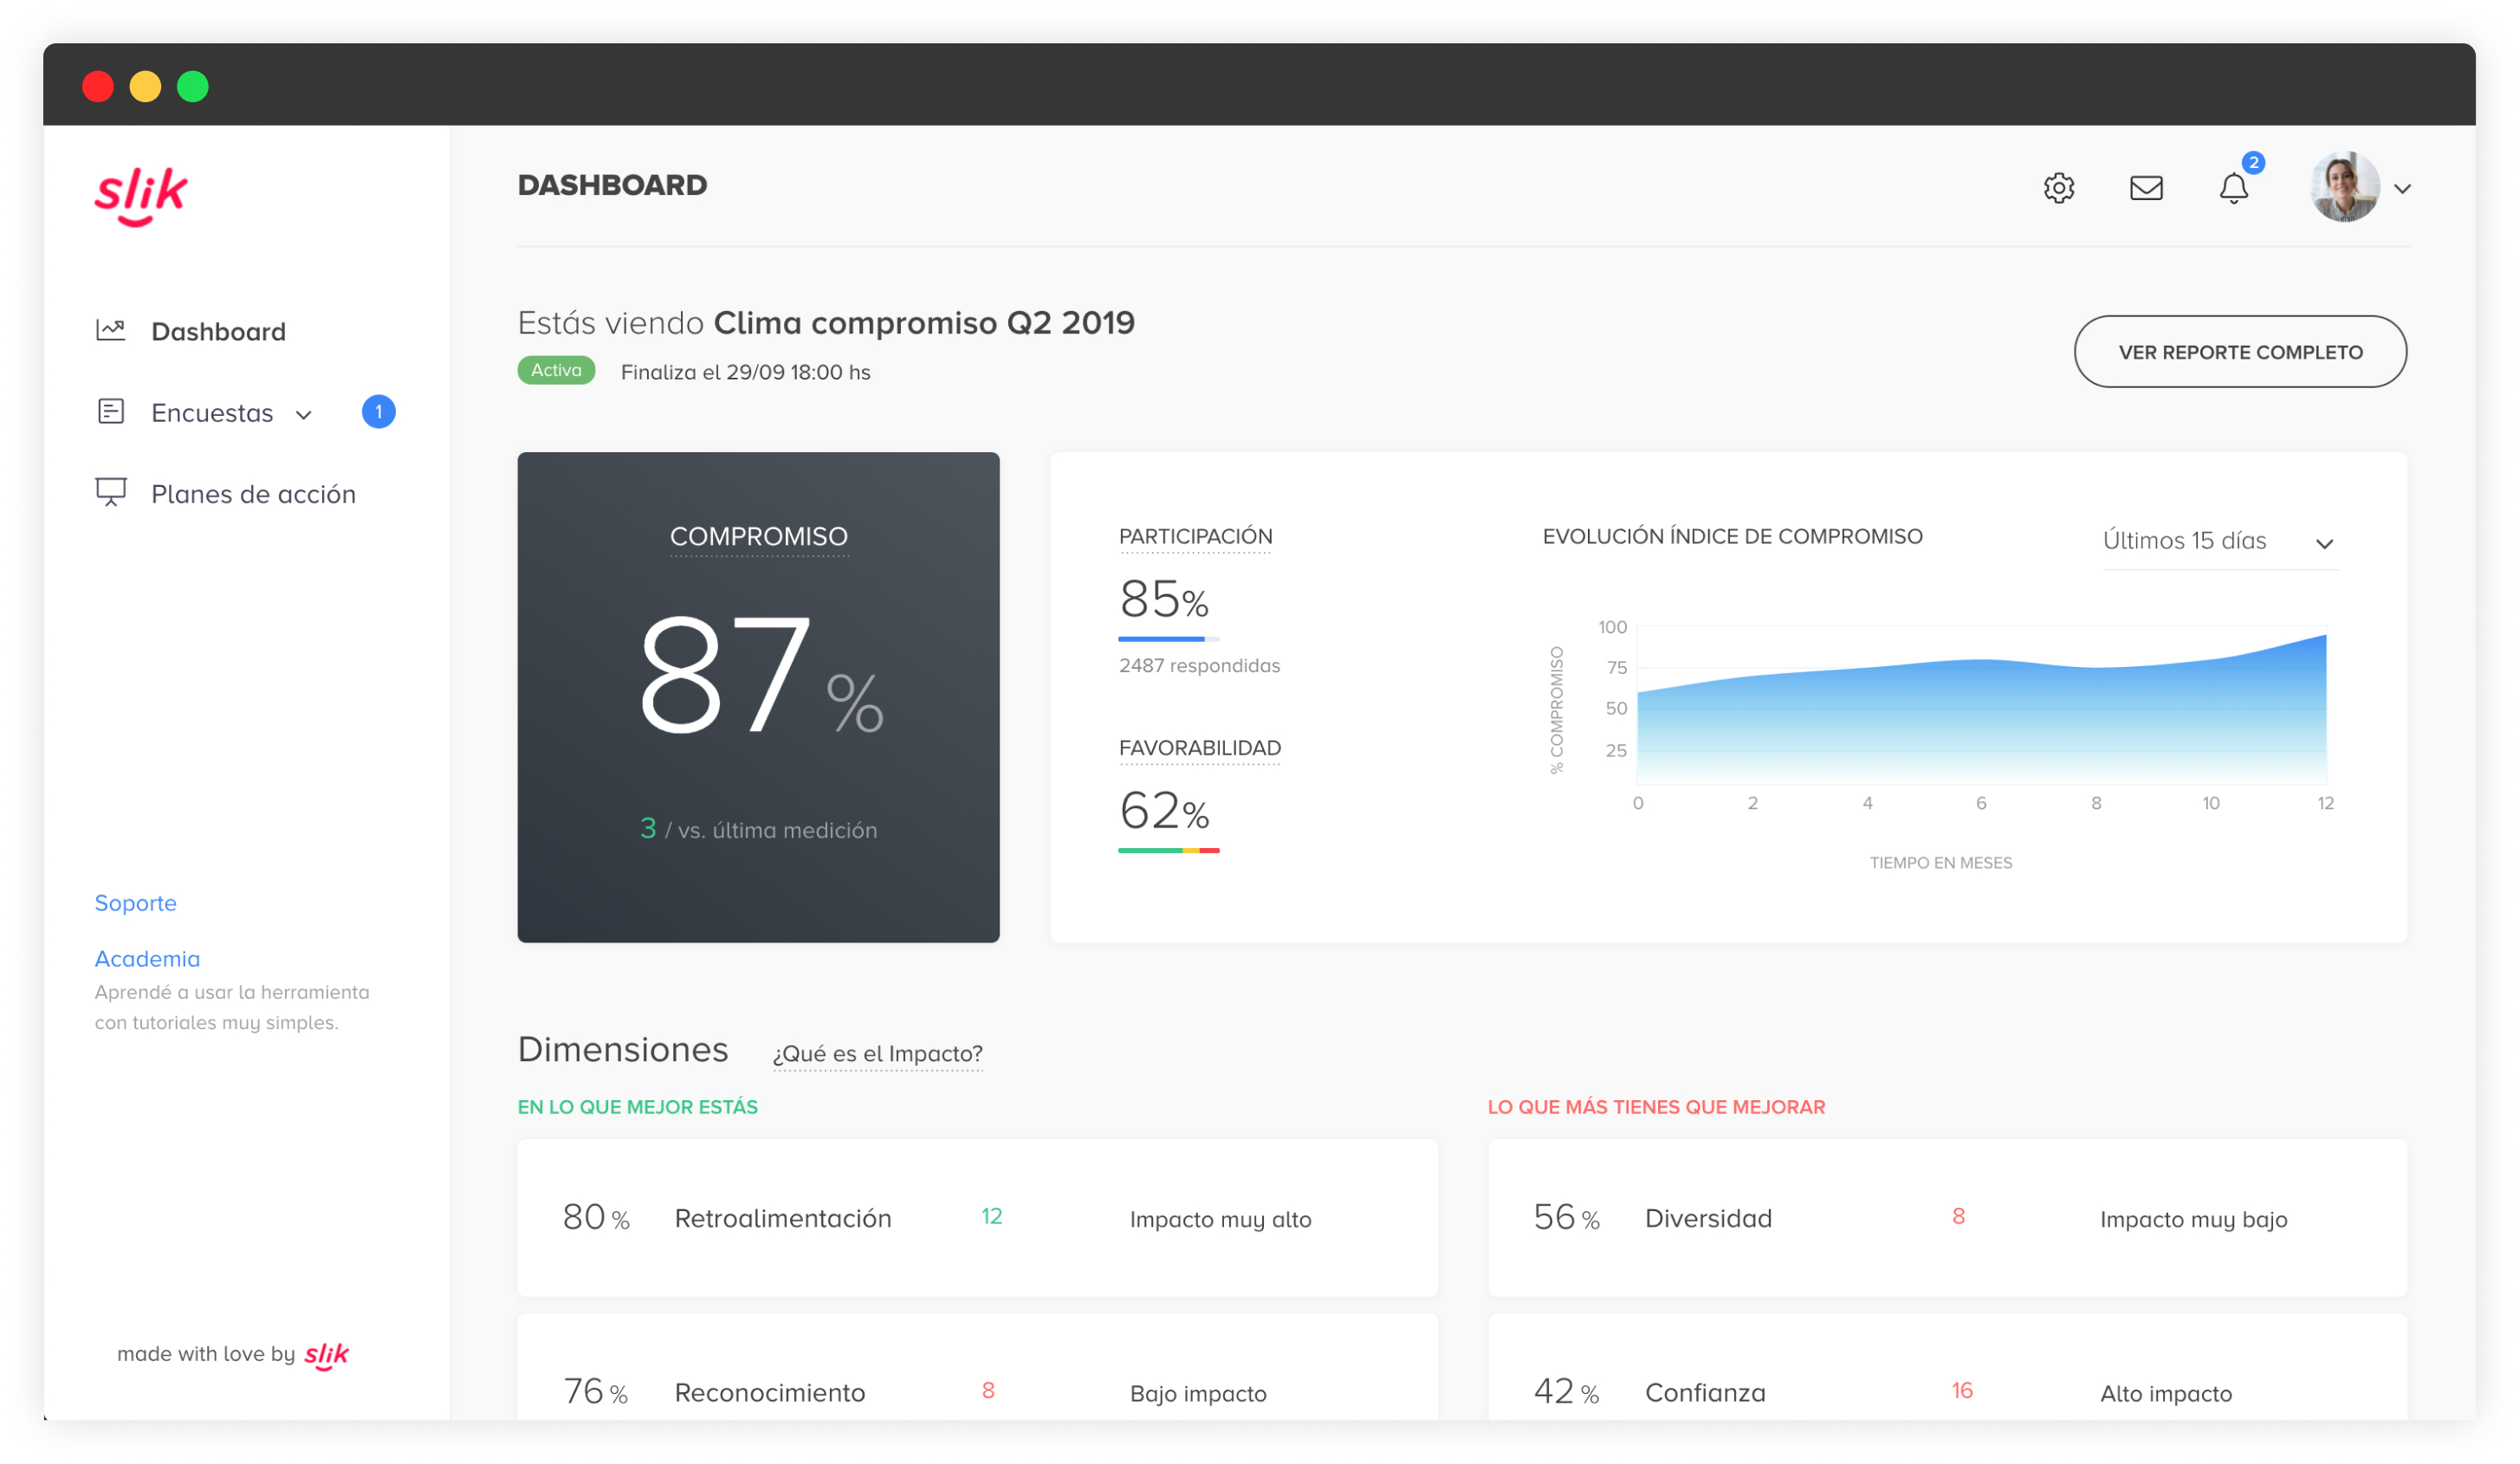Screen dimensions: 2520x1464
Task: Click the slik logo in footer
Action: coord(326,1356)
